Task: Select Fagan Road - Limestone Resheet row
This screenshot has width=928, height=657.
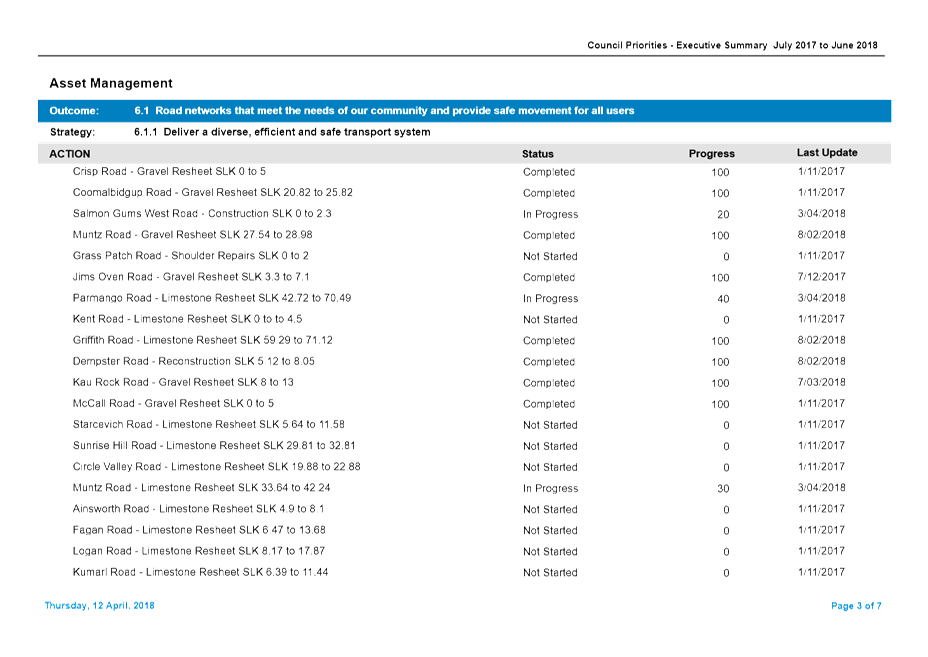Action: click(465, 530)
